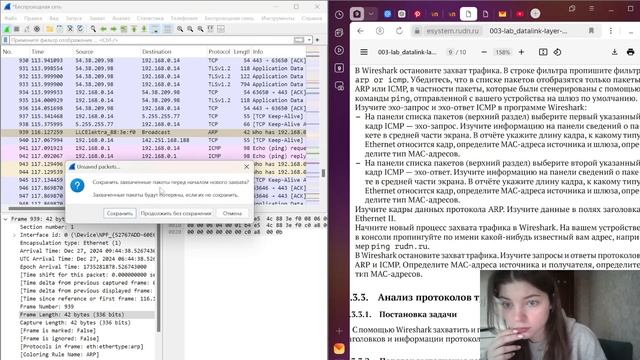Click the Go to specified packet icon
Image resolution: width=640 pixels, height=360 pixels.
point(123,29)
